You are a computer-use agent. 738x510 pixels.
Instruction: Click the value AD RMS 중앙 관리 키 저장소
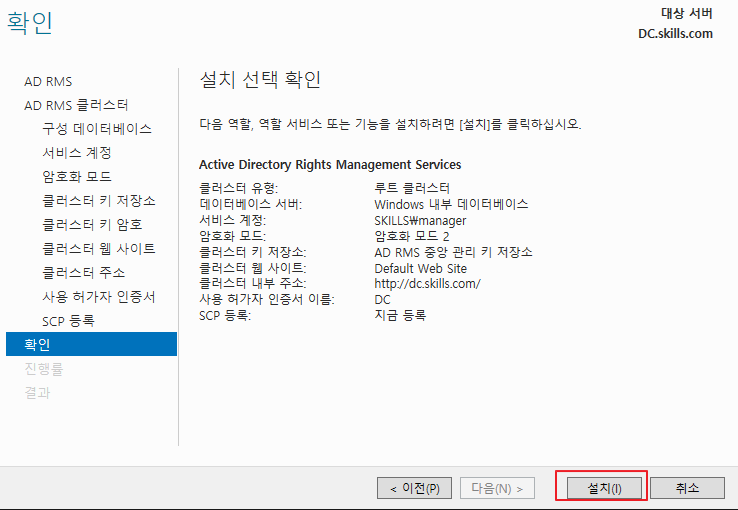pyautogui.click(x=453, y=252)
